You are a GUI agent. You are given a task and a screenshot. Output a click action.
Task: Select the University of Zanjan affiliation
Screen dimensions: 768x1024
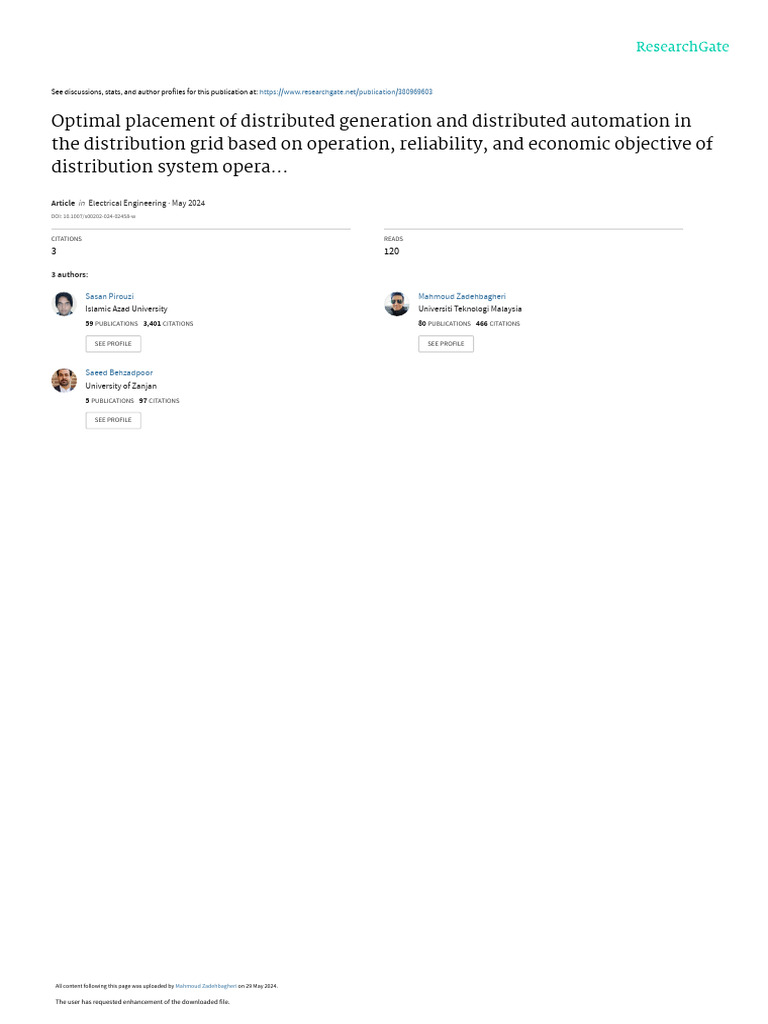[121, 386]
